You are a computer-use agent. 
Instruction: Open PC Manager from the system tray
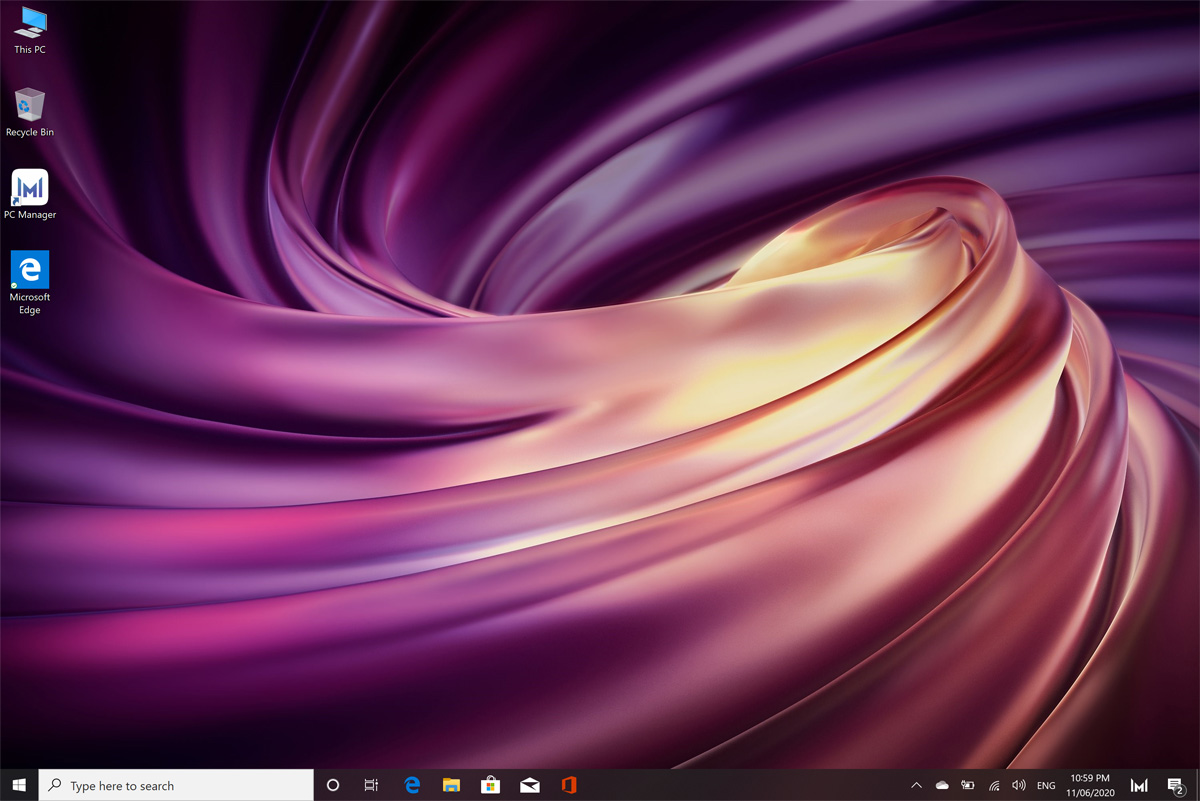pos(1139,785)
